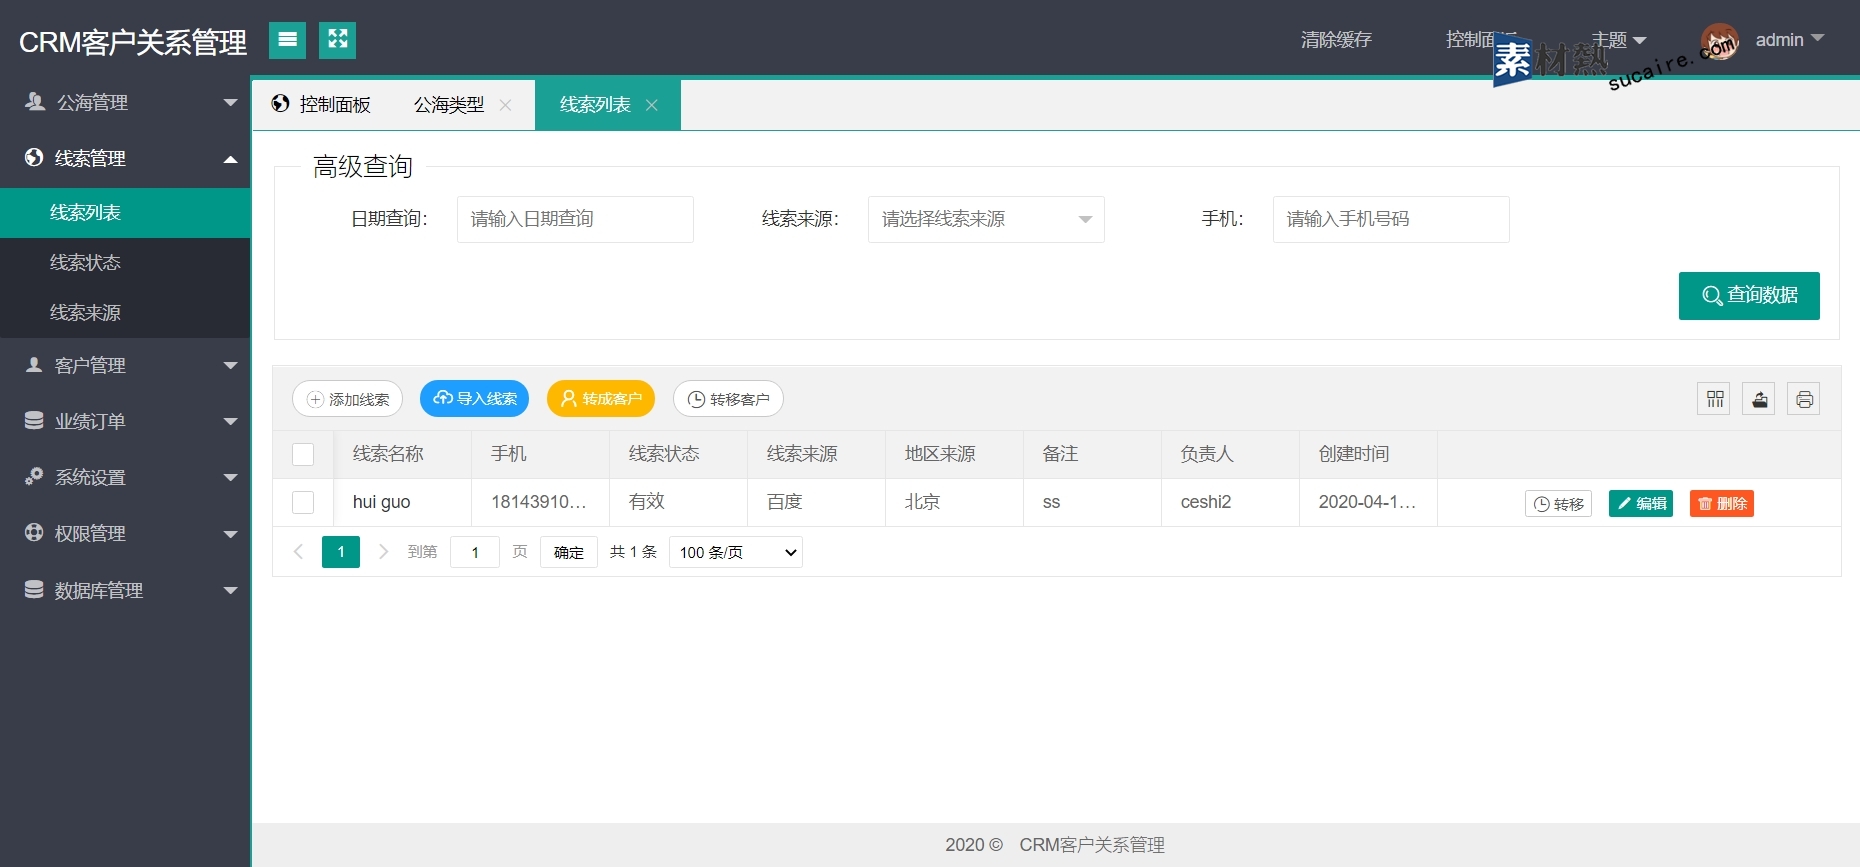Click the admin avatar image
This screenshot has height=867, width=1860.
pos(1720,41)
